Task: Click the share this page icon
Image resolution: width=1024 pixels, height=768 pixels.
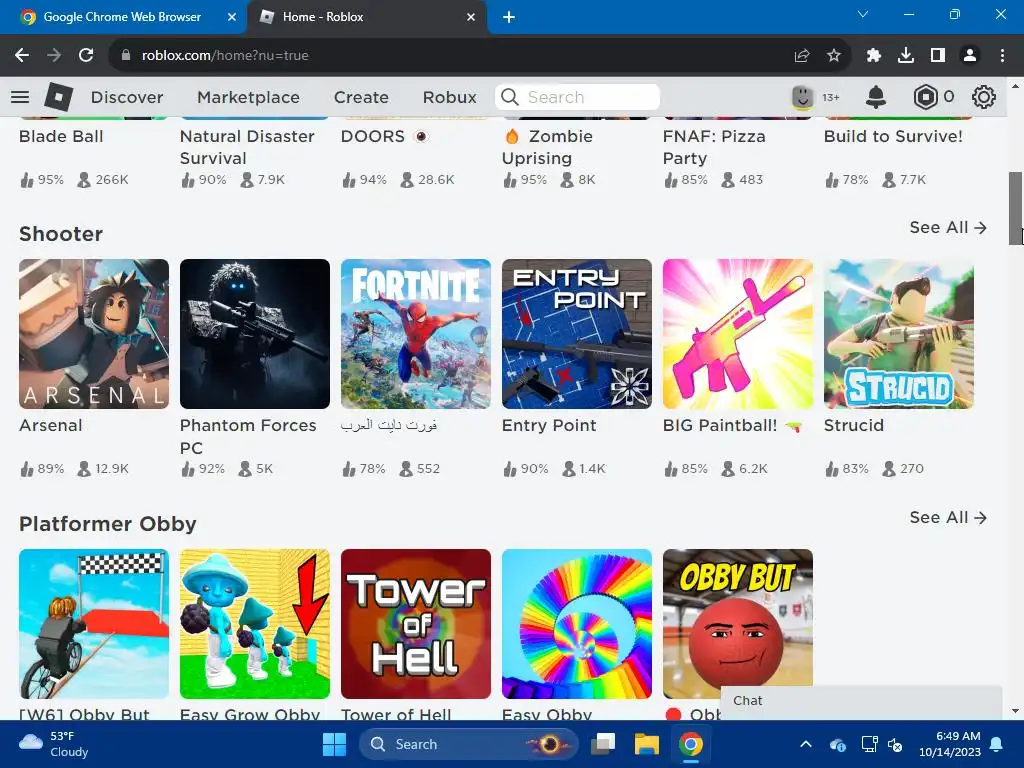Action: point(802,56)
